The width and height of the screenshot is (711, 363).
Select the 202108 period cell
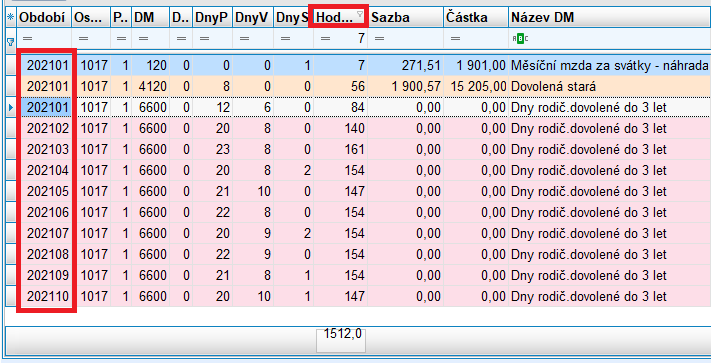coord(44,255)
